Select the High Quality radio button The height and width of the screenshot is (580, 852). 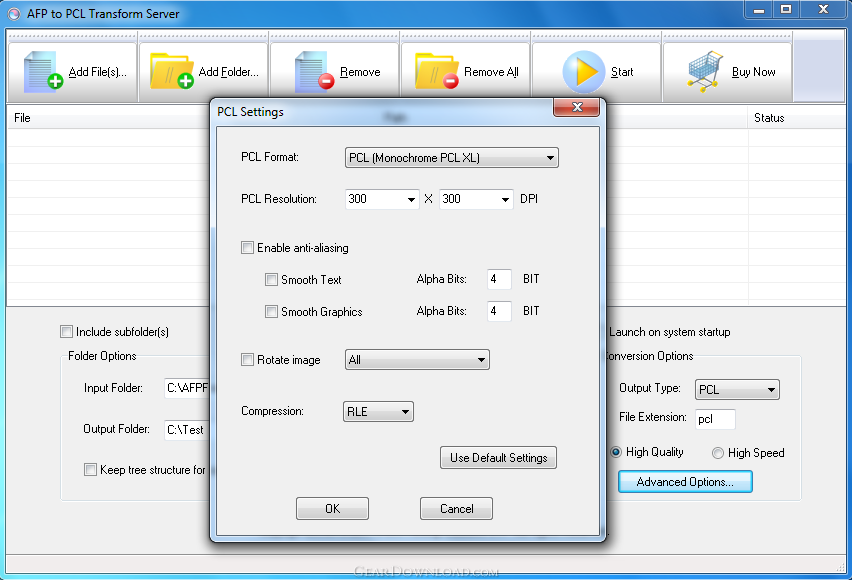coord(616,452)
